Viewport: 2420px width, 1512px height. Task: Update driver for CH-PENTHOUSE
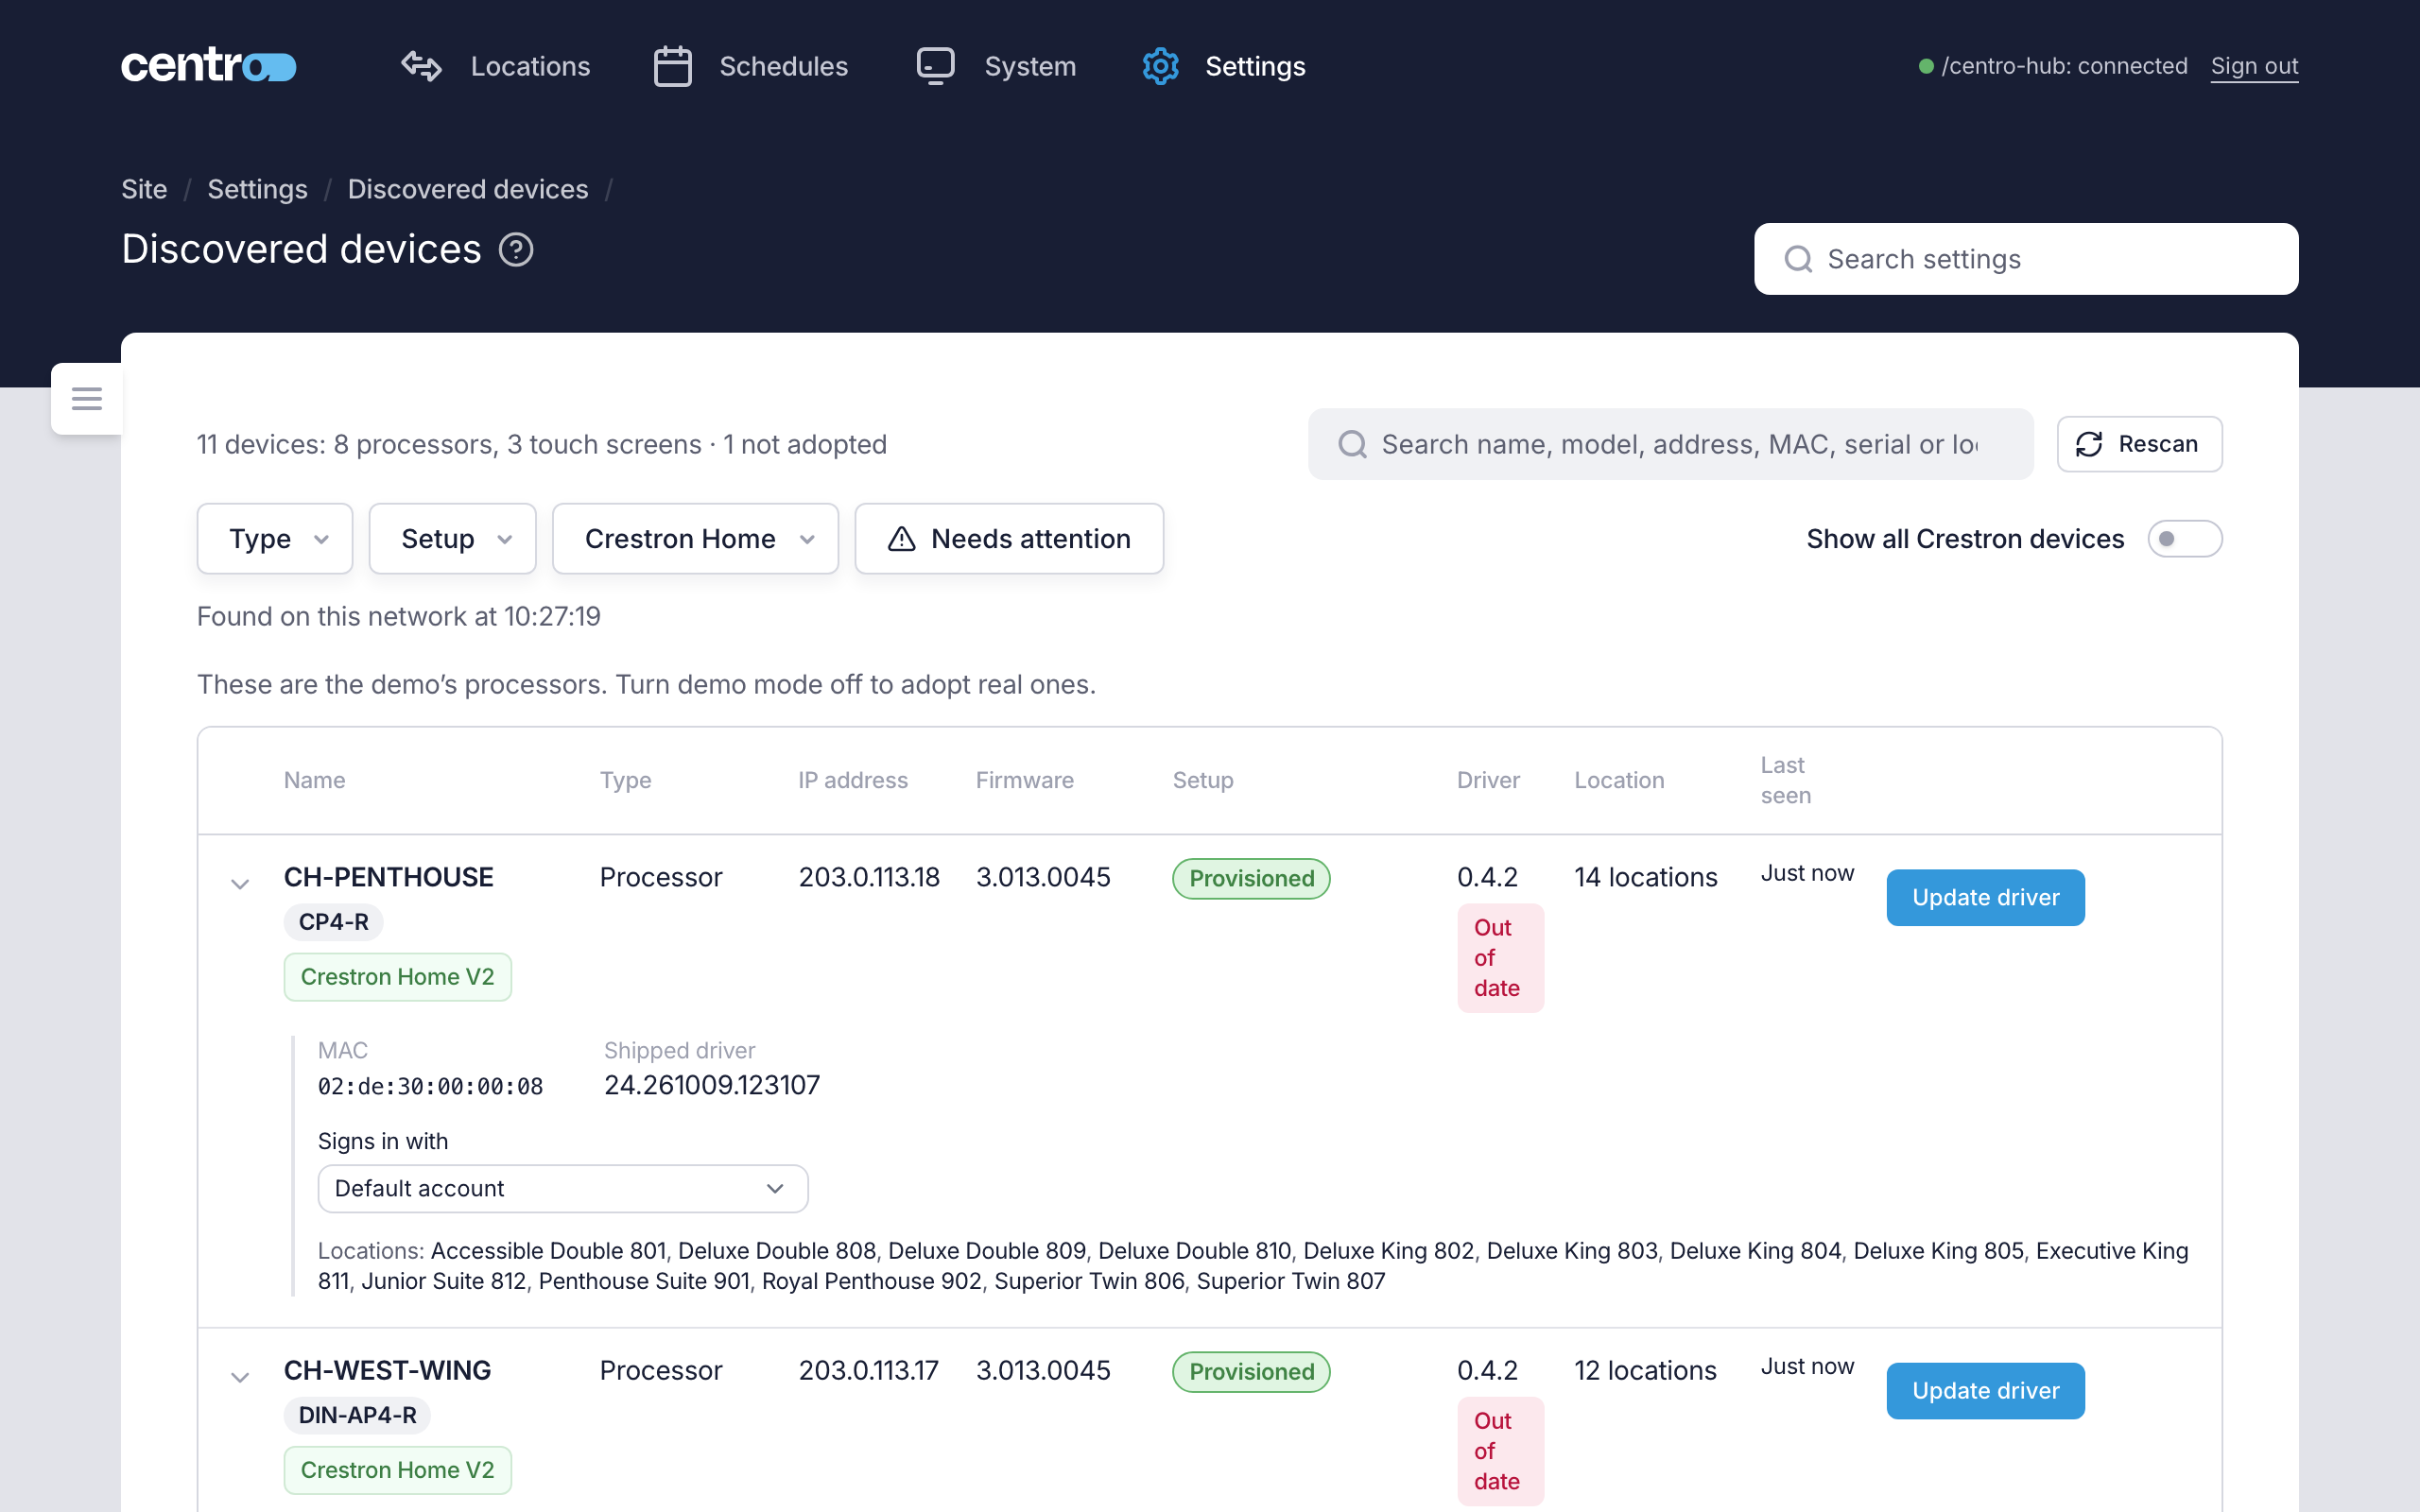[x=1985, y=897]
